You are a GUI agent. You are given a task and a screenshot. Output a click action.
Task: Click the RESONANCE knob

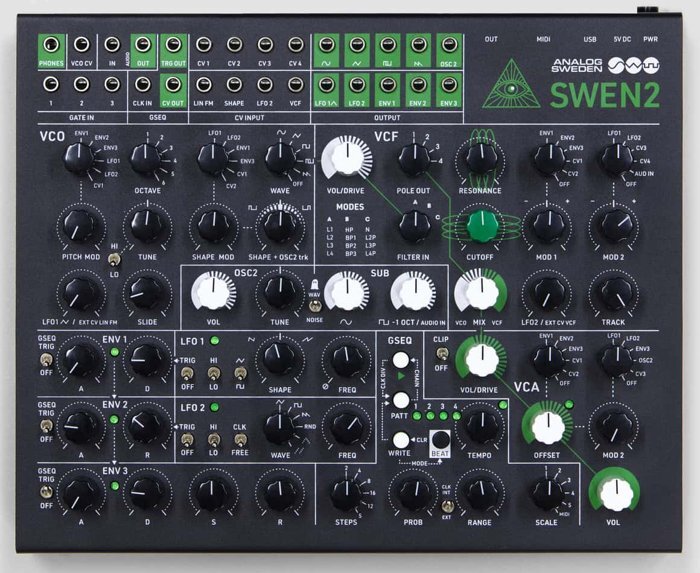click(x=482, y=159)
